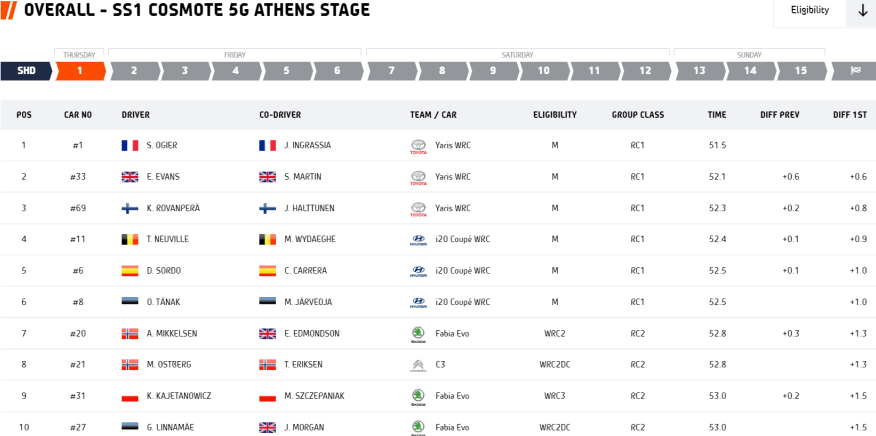Open stage 15 results tab
This screenshot has height=436, width=876.
pos(800,71)
